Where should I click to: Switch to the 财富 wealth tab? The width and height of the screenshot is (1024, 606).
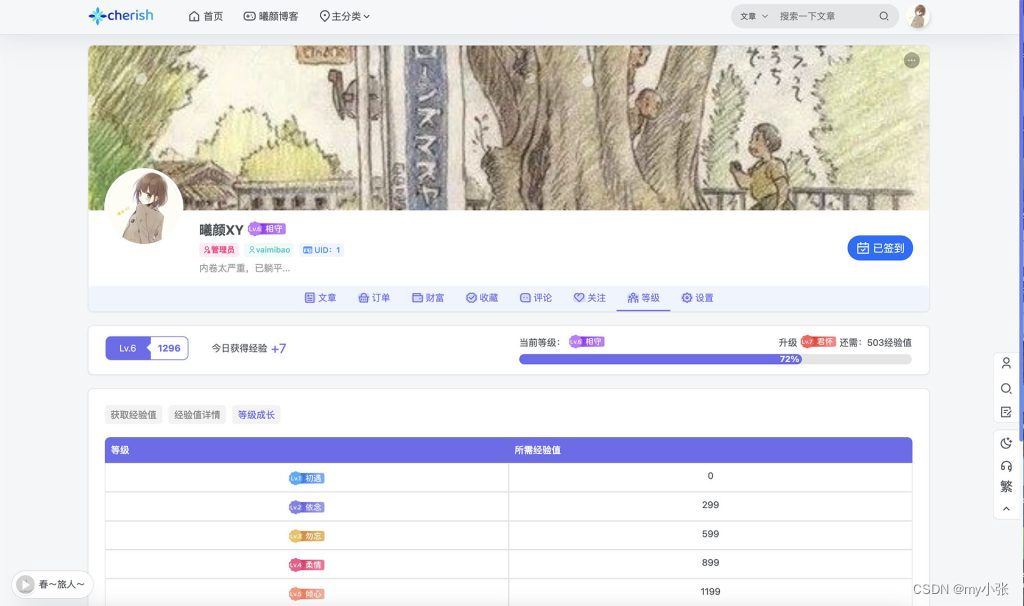(428, 298)
